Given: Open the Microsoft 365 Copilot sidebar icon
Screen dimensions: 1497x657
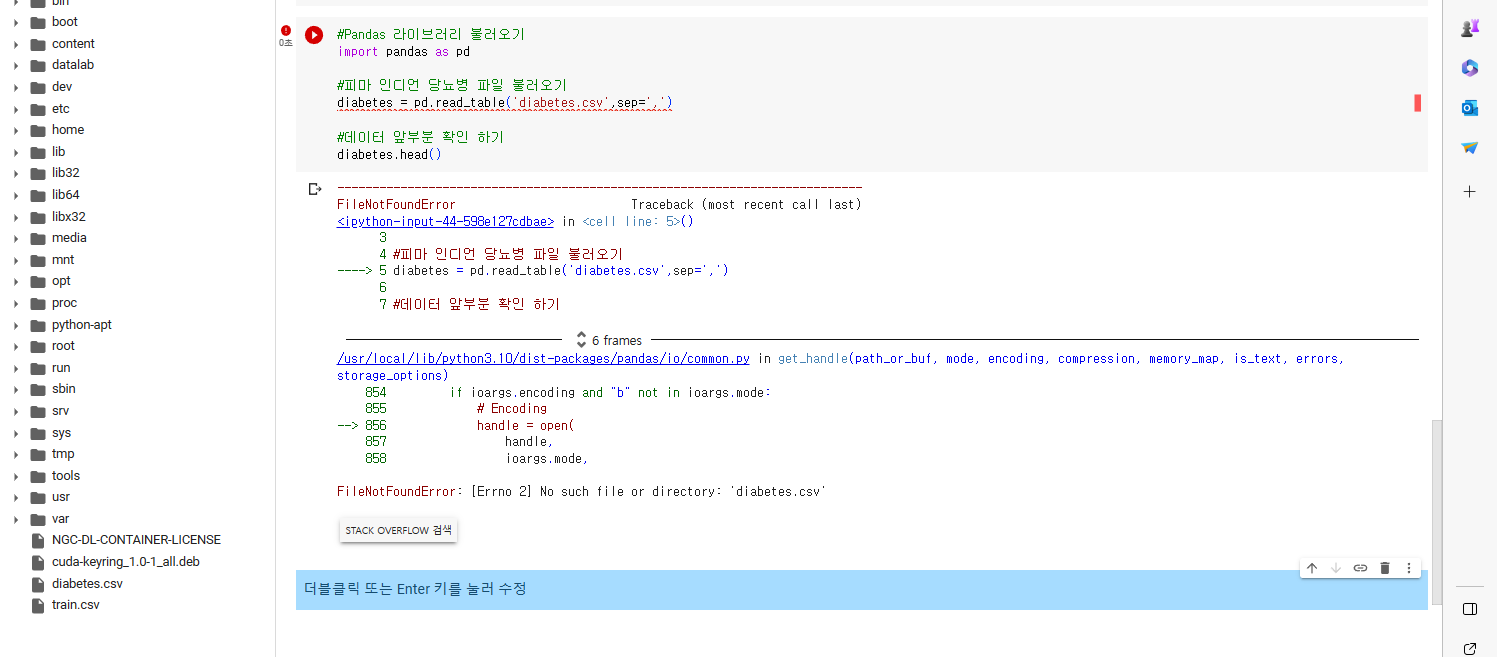Looking at the screenshot, I should click(x=1469, y=68).
